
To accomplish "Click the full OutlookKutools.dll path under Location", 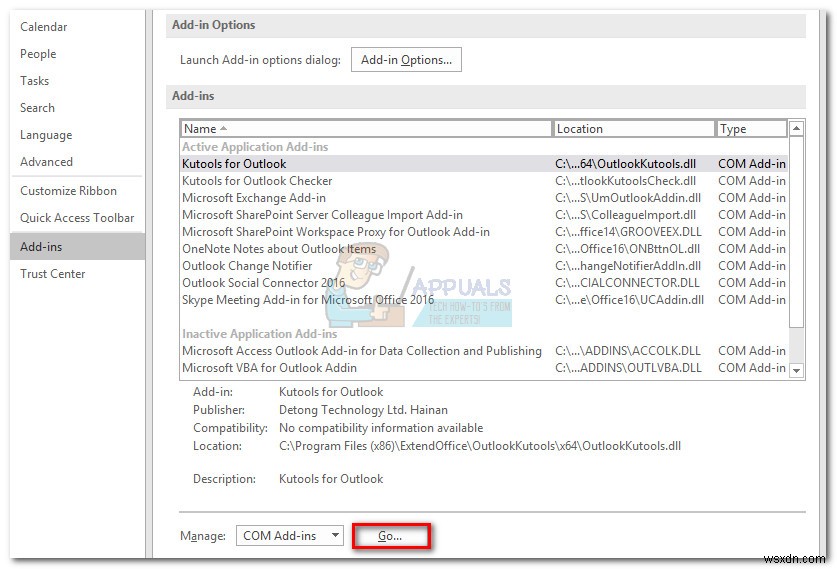I will pyautogui.click(x=480, y=446).
